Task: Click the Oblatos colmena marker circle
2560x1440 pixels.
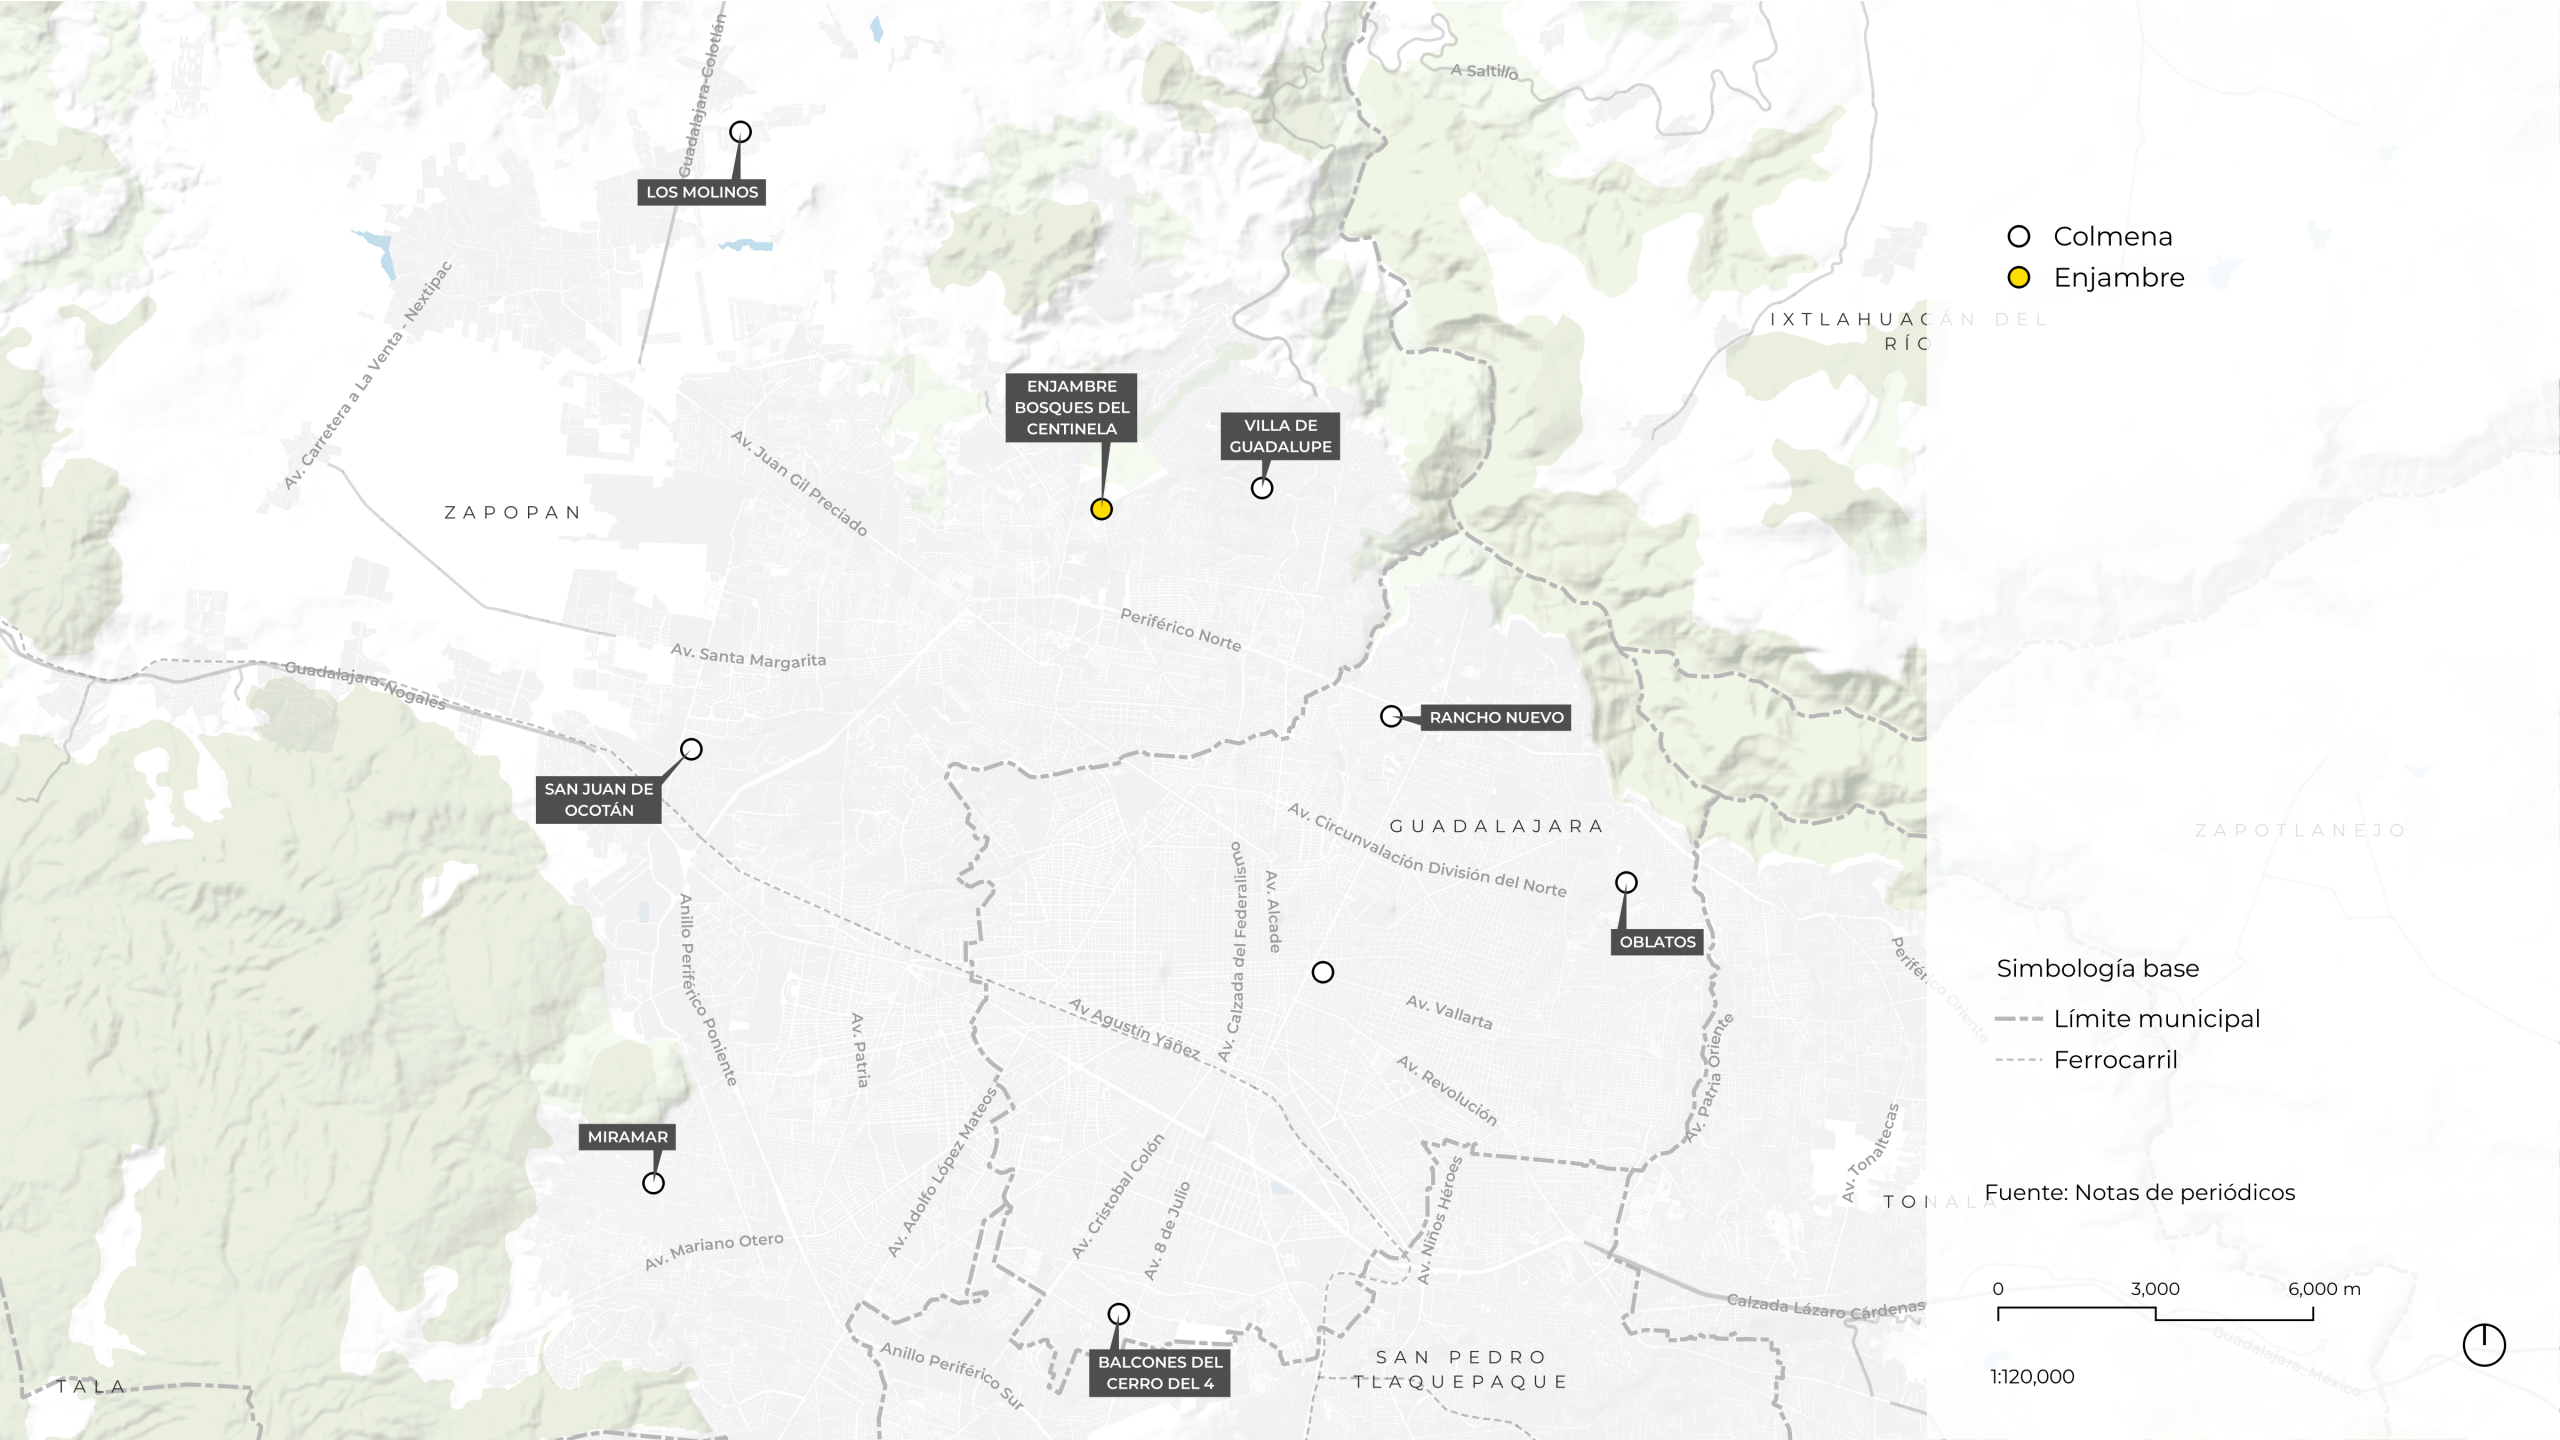Action: coord(1626,882)
